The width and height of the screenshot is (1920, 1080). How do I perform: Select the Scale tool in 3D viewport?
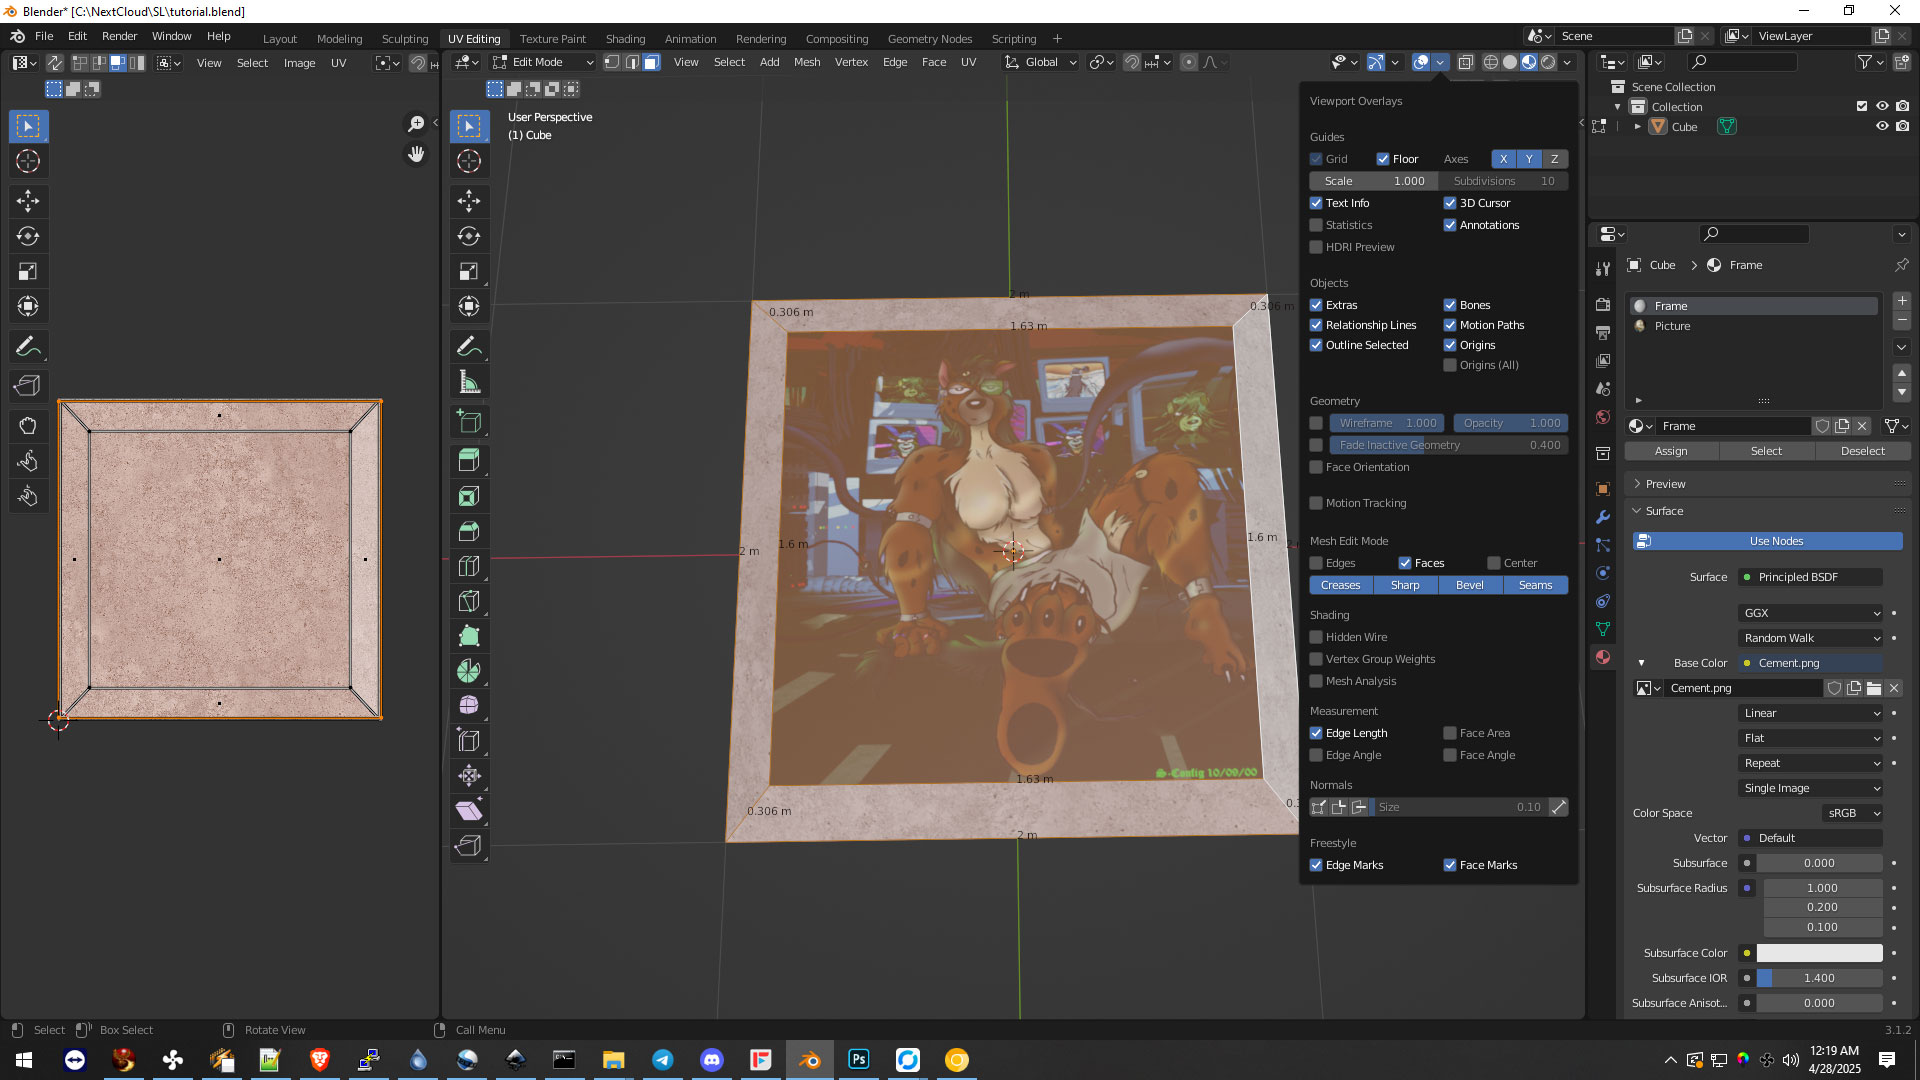[x=469, y=271]
